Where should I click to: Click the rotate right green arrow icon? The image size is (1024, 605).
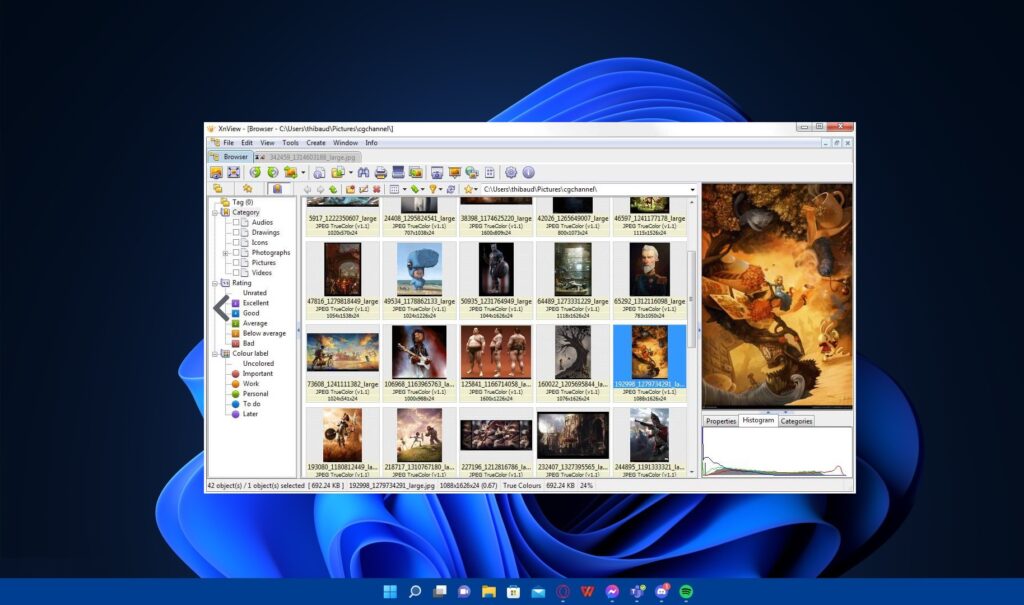[273, 172]
